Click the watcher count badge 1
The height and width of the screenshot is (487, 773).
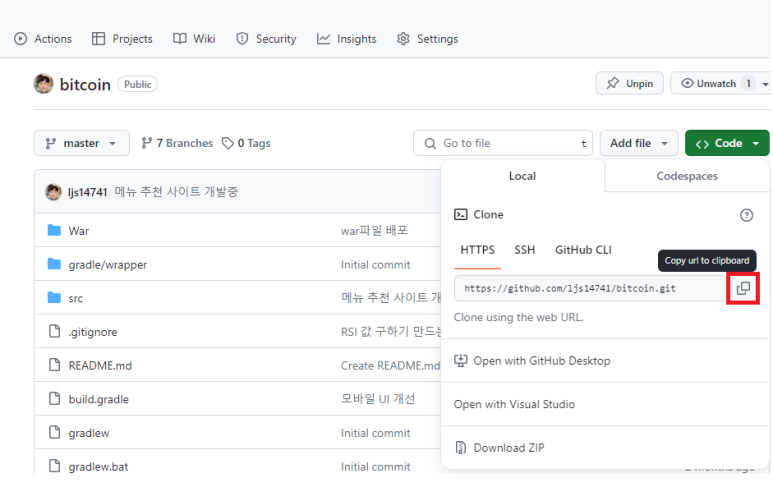tap(748, 83)
